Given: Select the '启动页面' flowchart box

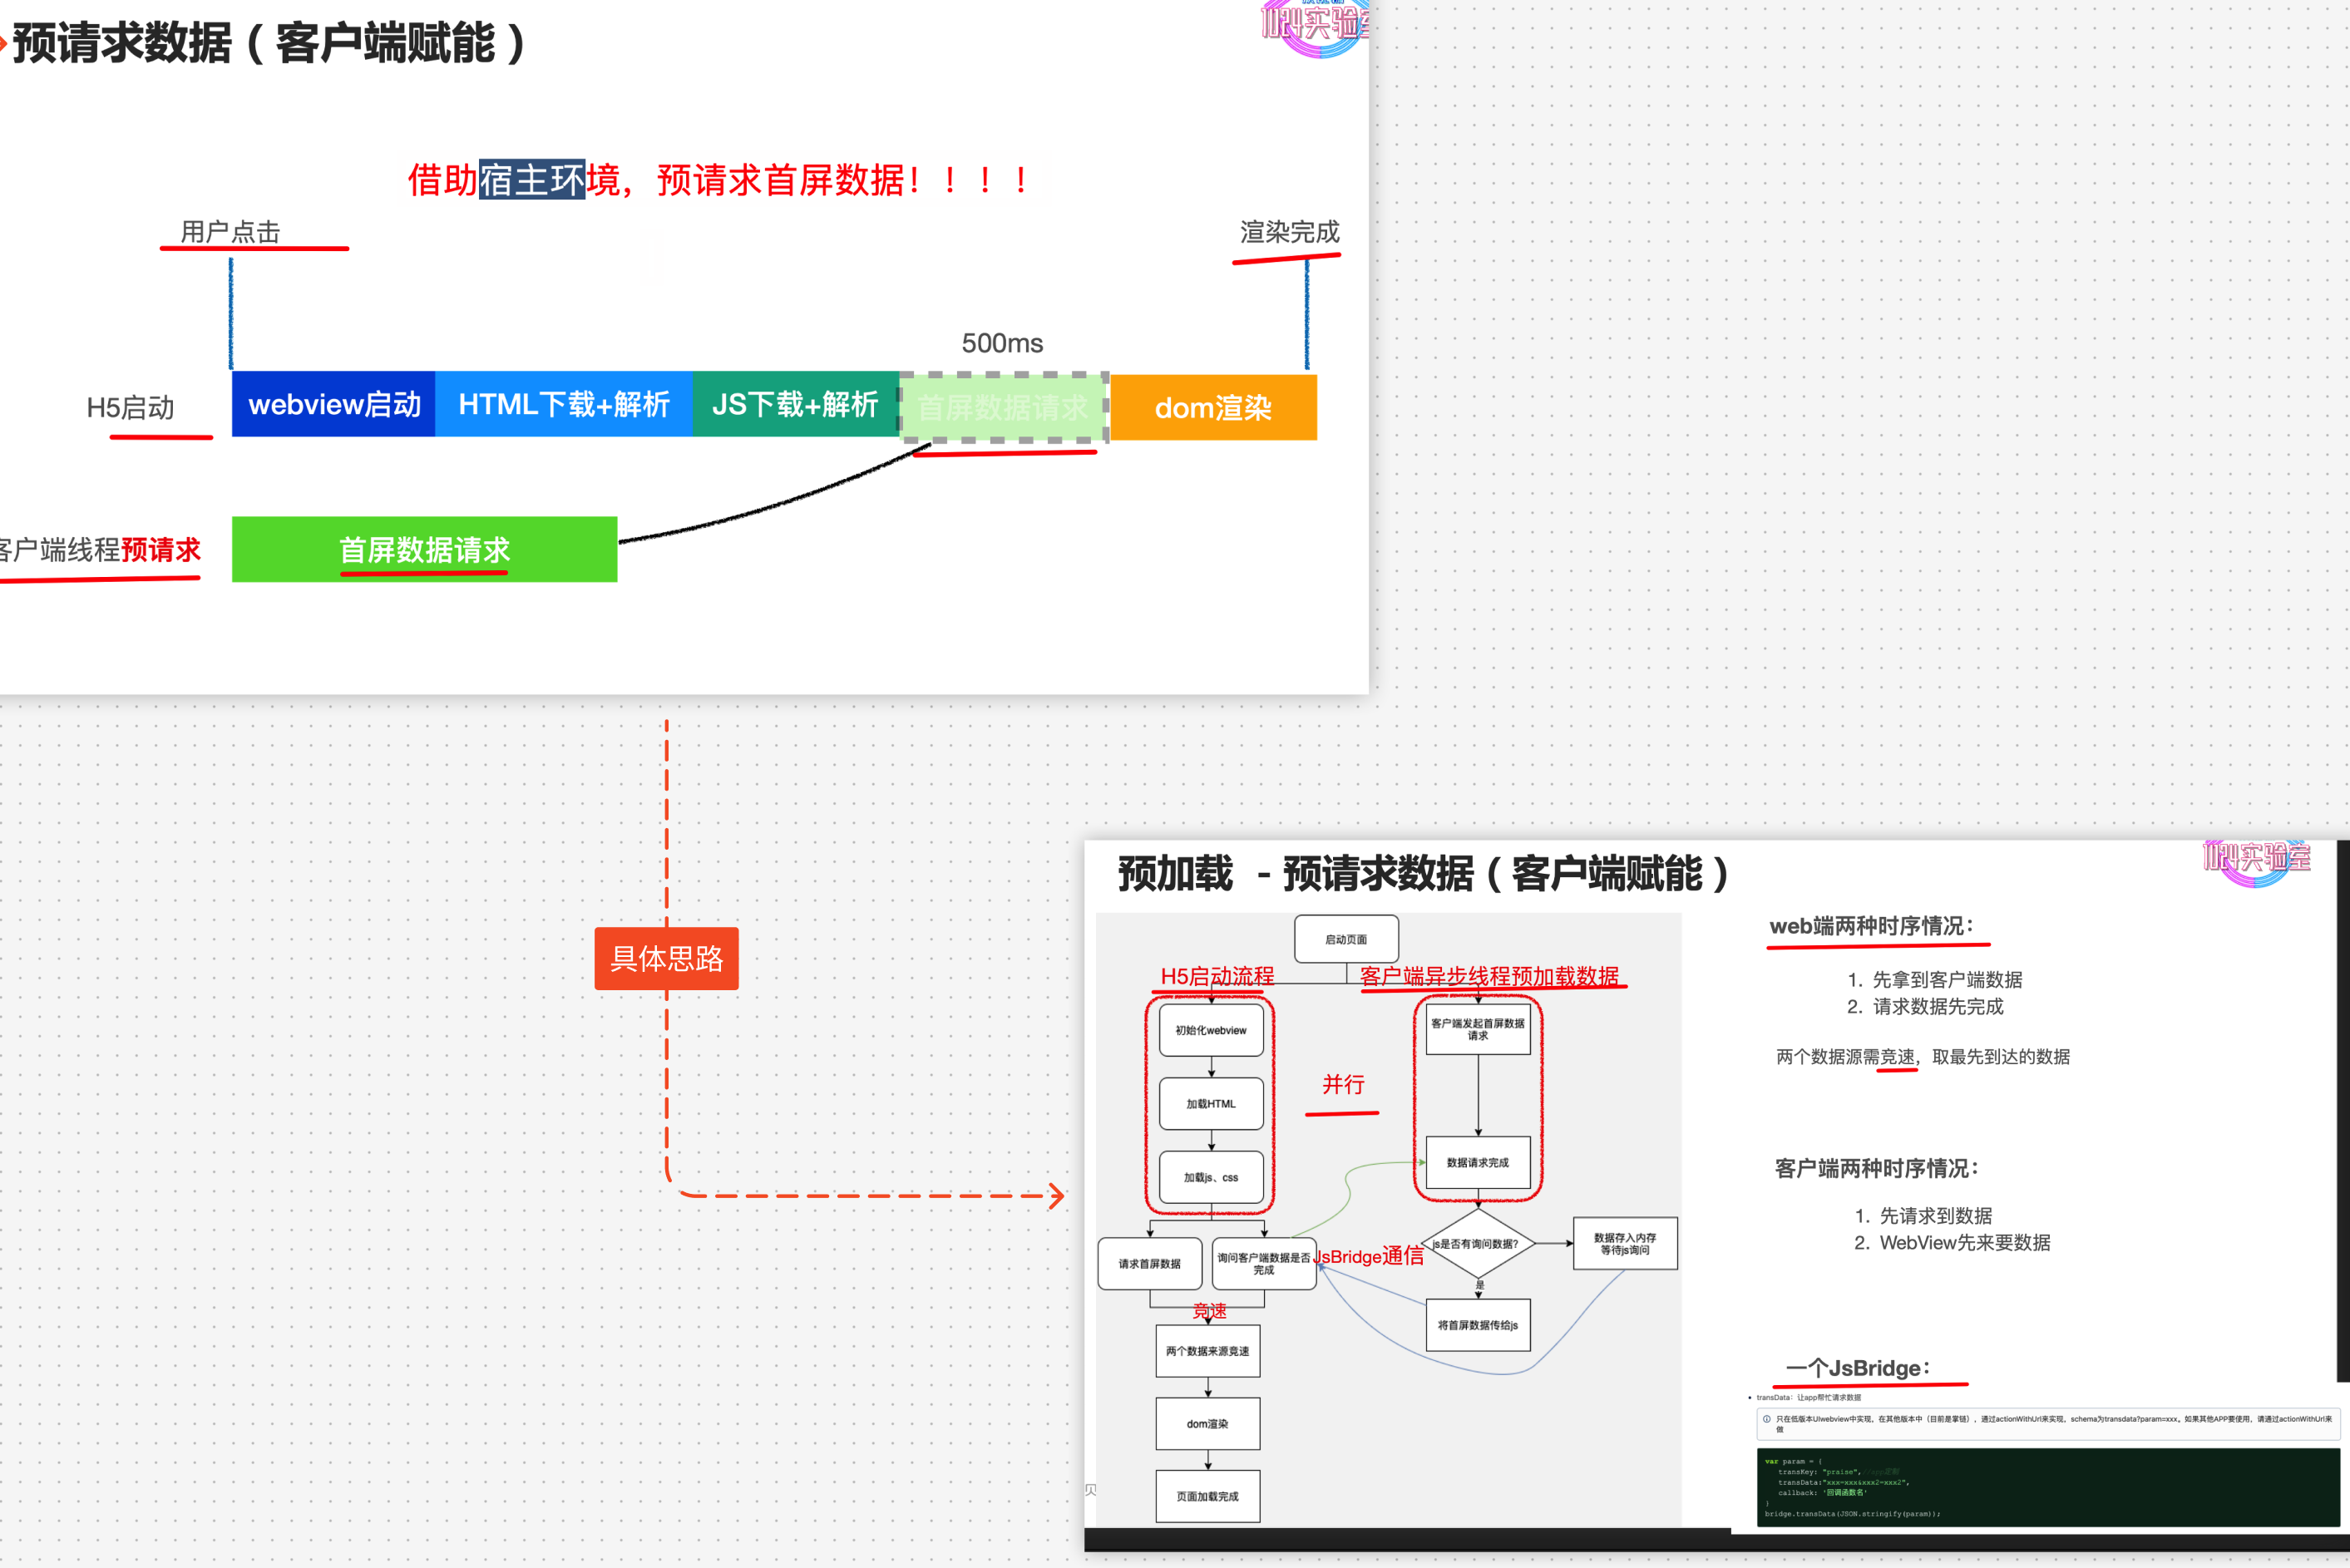Looking at the screenshot, I should coord(1346,939).
